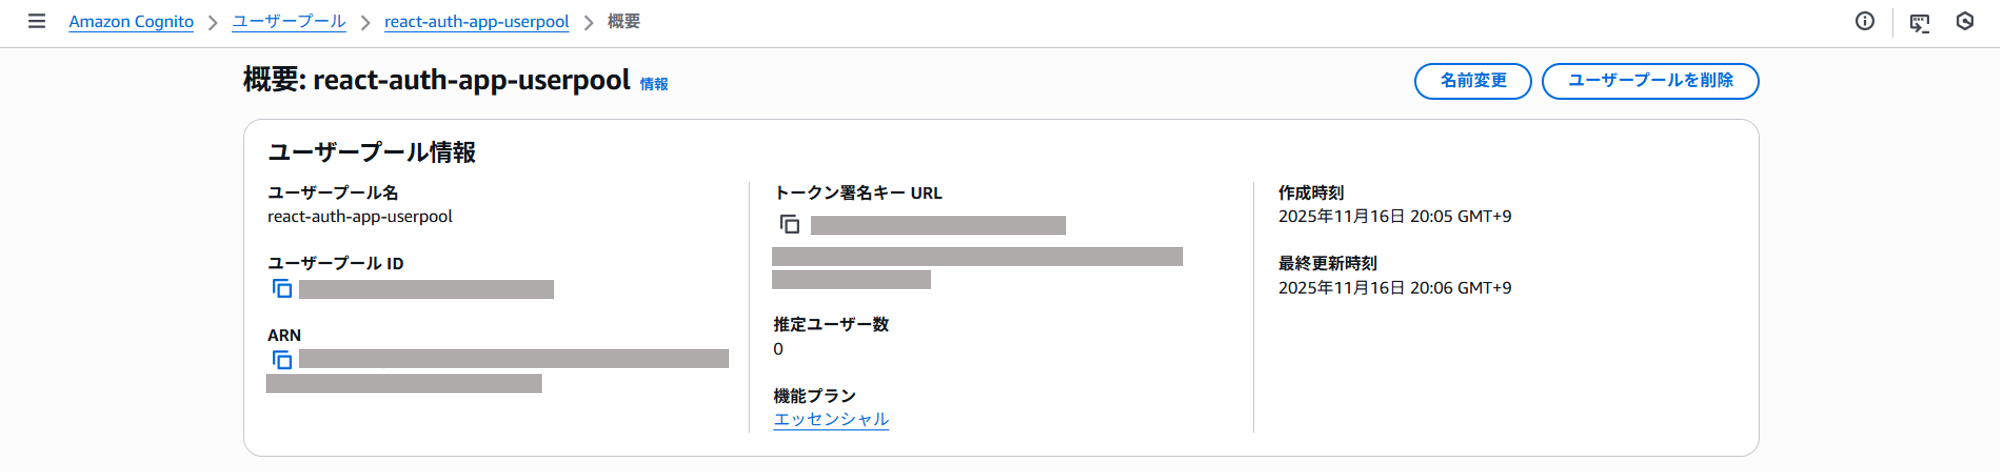This screenshot has height=472, width=2000.
Task: Copy the token signing key URL
Action: click(x=789, y=225)
